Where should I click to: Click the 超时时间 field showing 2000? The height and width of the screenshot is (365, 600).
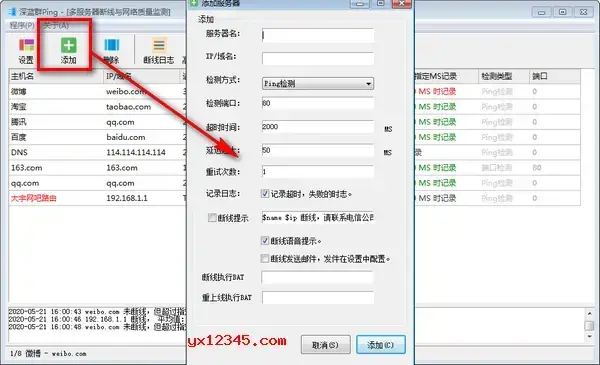tap(318, 127)
